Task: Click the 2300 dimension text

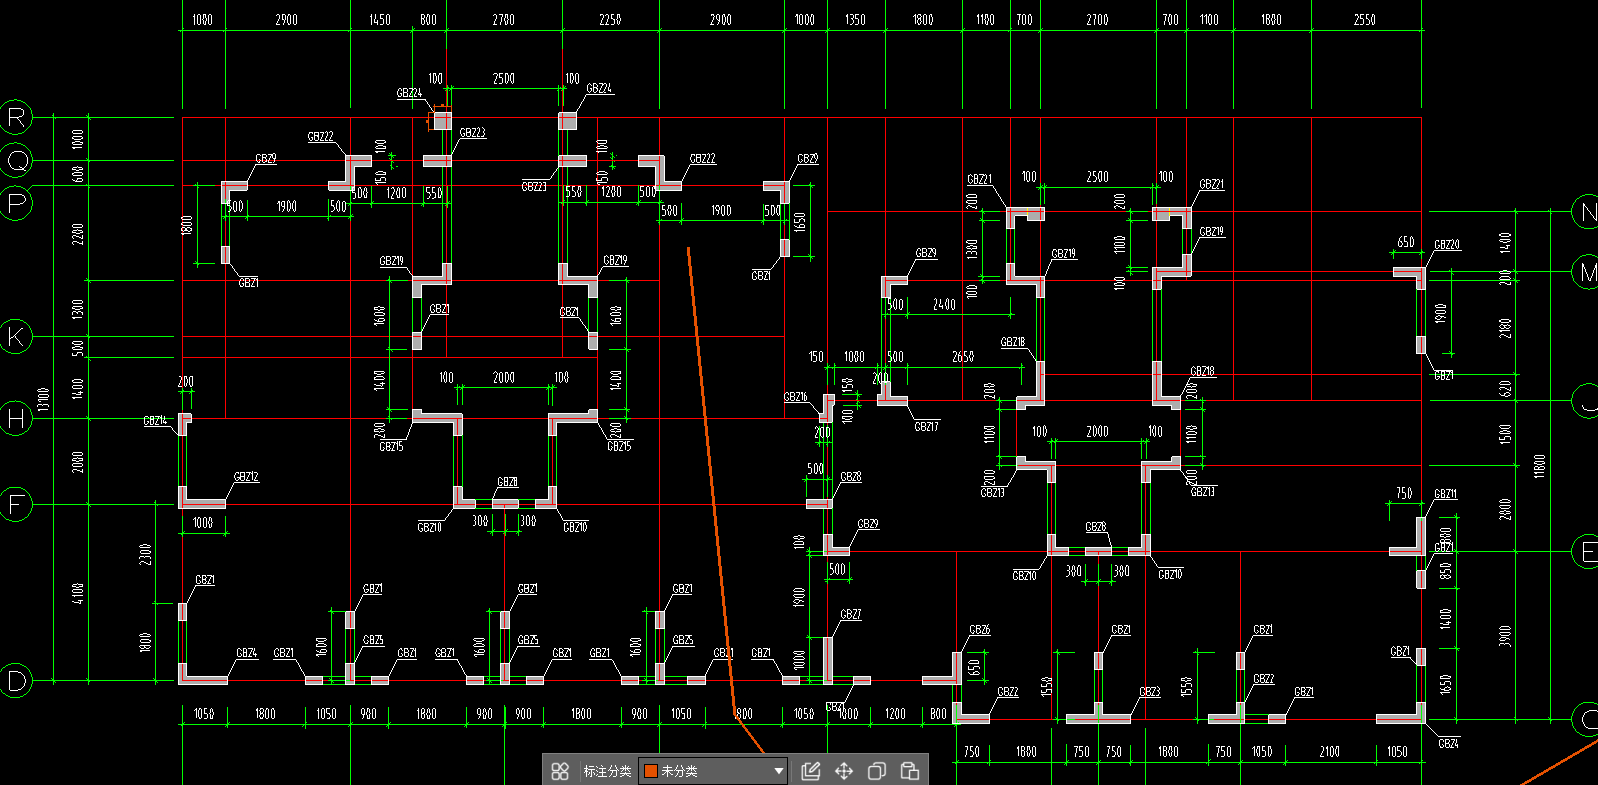Action: click(145, 554)
